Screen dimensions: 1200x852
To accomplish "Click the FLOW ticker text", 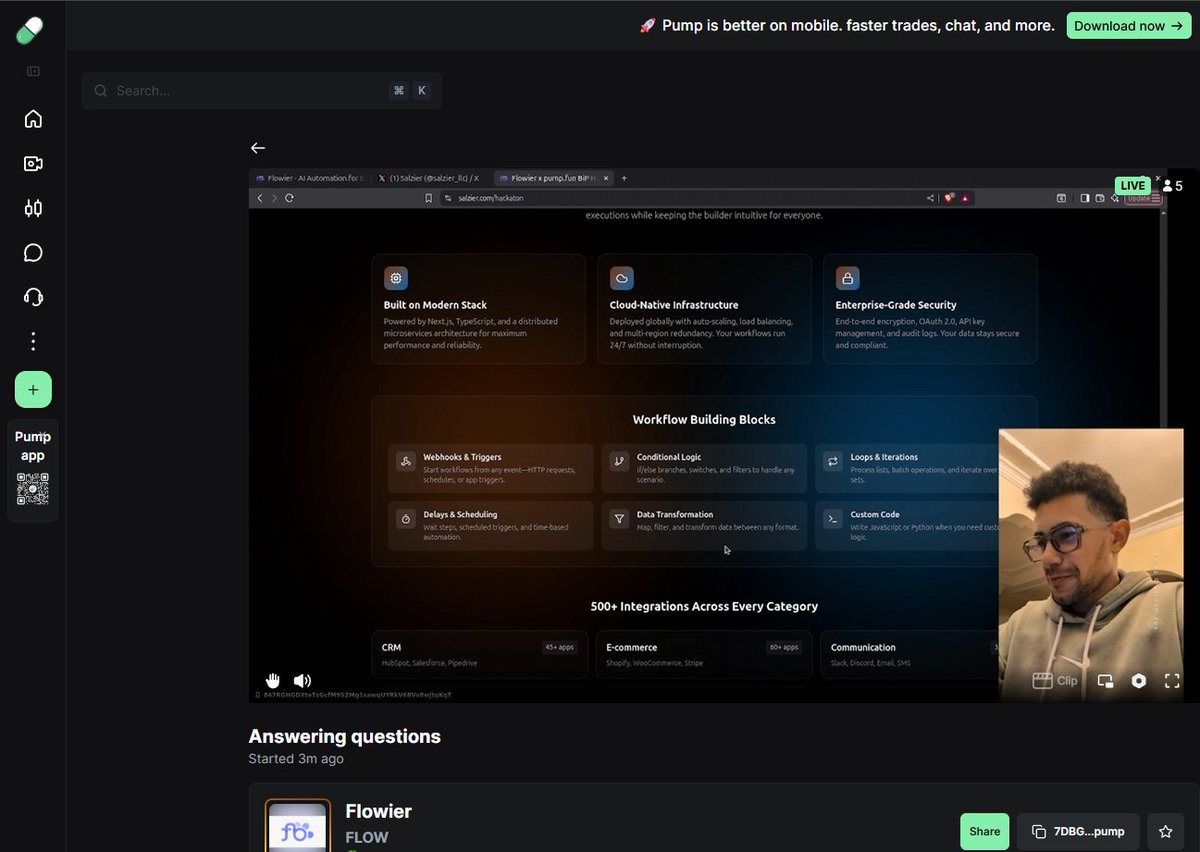I will pos(367,837).
